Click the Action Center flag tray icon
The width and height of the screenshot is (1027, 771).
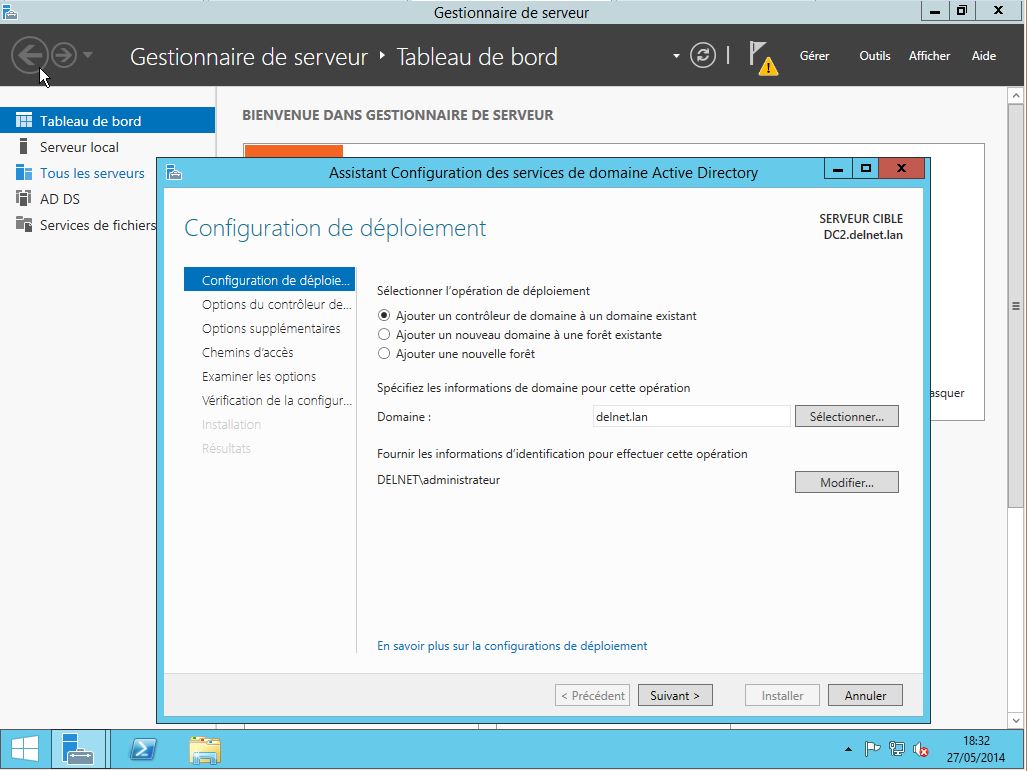pos(872,749)
